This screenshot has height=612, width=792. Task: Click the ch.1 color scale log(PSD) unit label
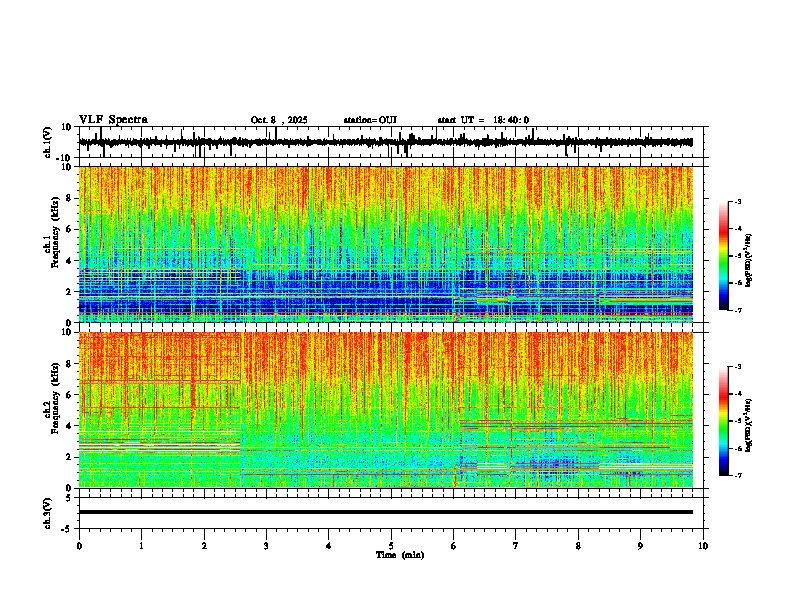pyautogui.click(x=749, y=260)
